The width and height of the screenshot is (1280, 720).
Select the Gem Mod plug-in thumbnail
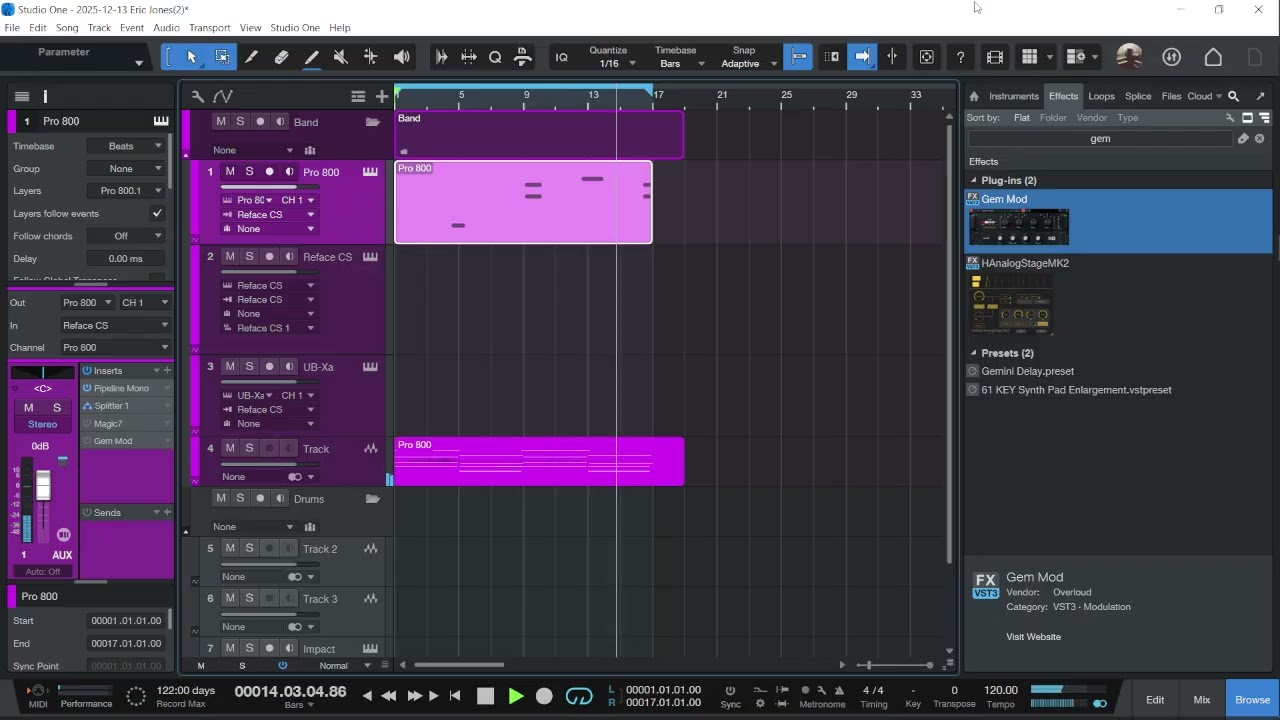pyautogui.click(x=1019, y=227)
